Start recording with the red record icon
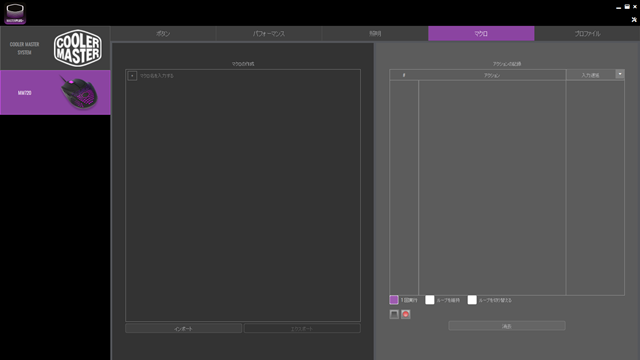640x360 pixels. pyautogui.click(x=406, y=314)
